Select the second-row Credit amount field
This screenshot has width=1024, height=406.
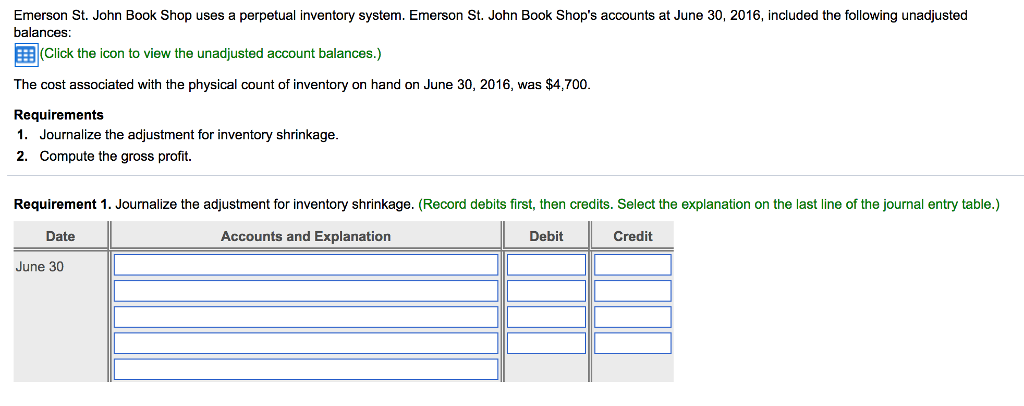point(632,291)
